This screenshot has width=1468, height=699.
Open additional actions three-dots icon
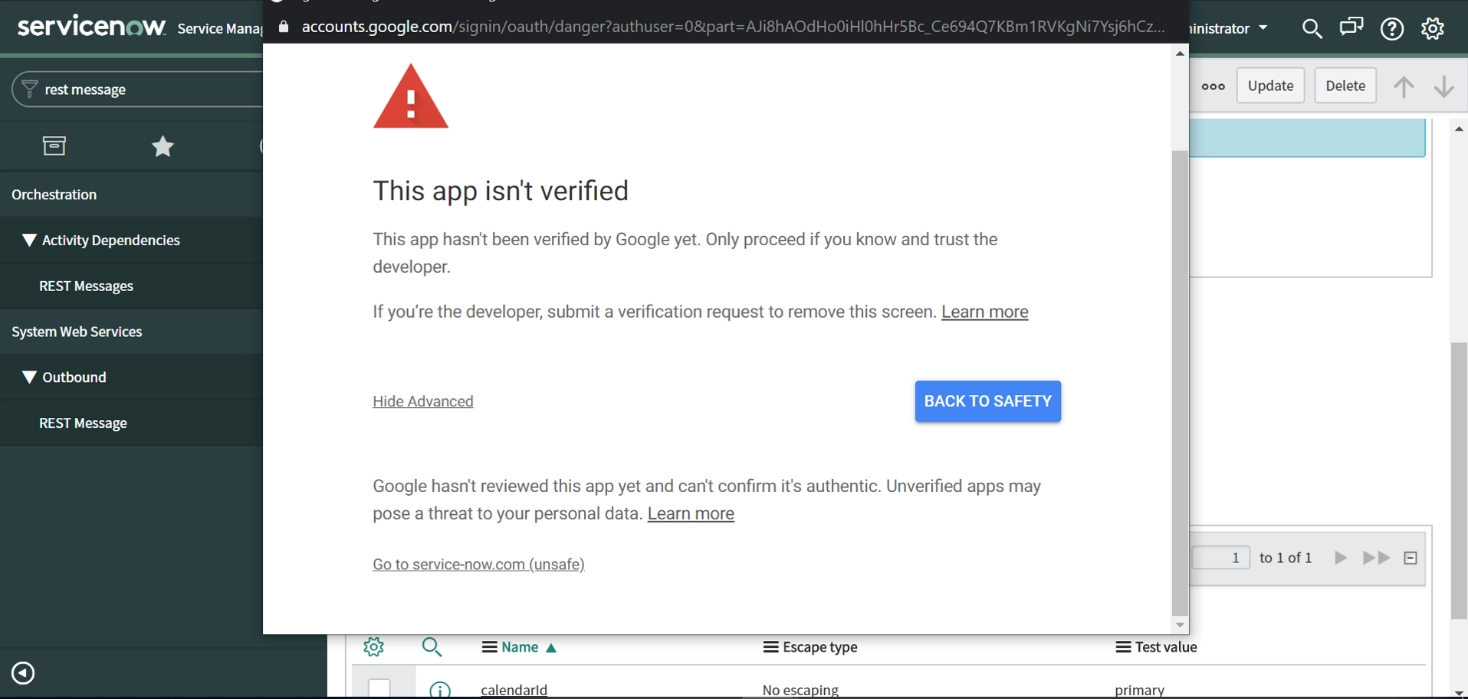point(1213,86)
